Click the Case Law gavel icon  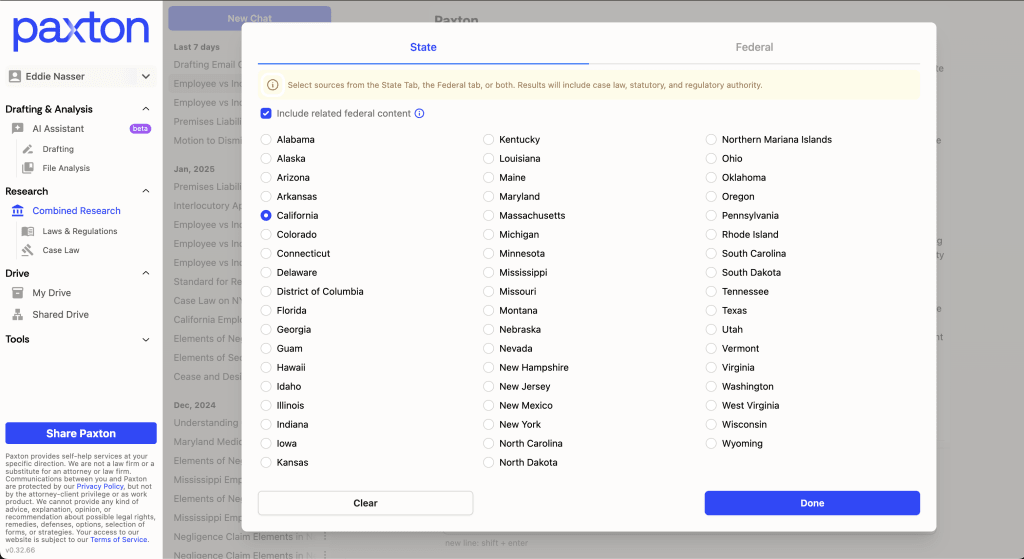[28, 250]
